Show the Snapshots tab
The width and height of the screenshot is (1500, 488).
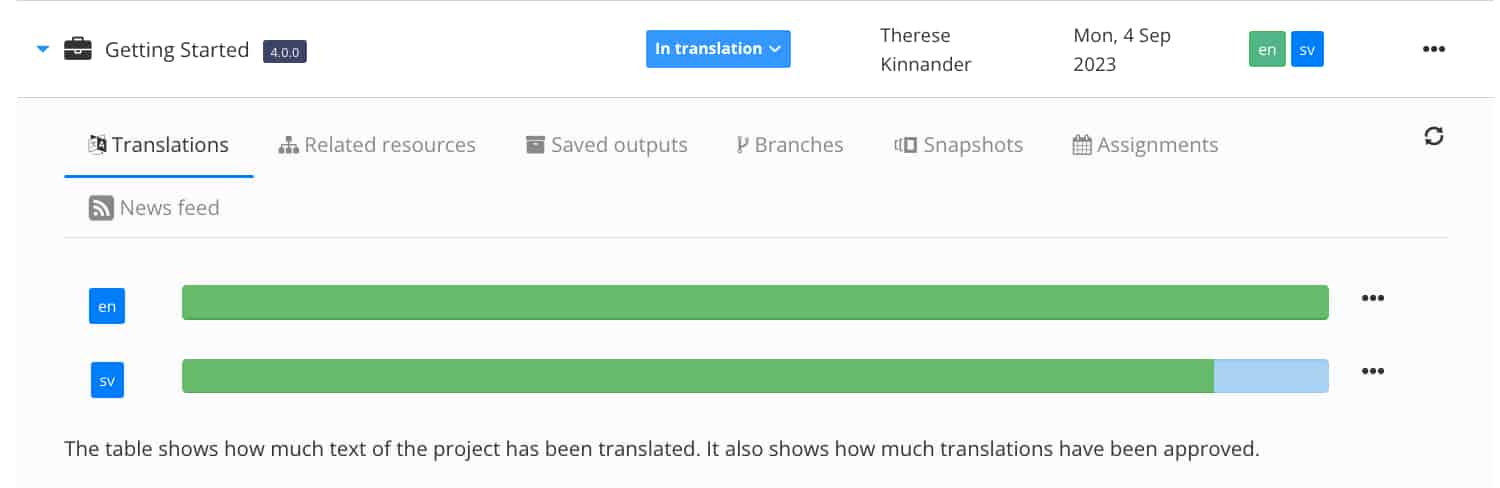tap(959, 145)
